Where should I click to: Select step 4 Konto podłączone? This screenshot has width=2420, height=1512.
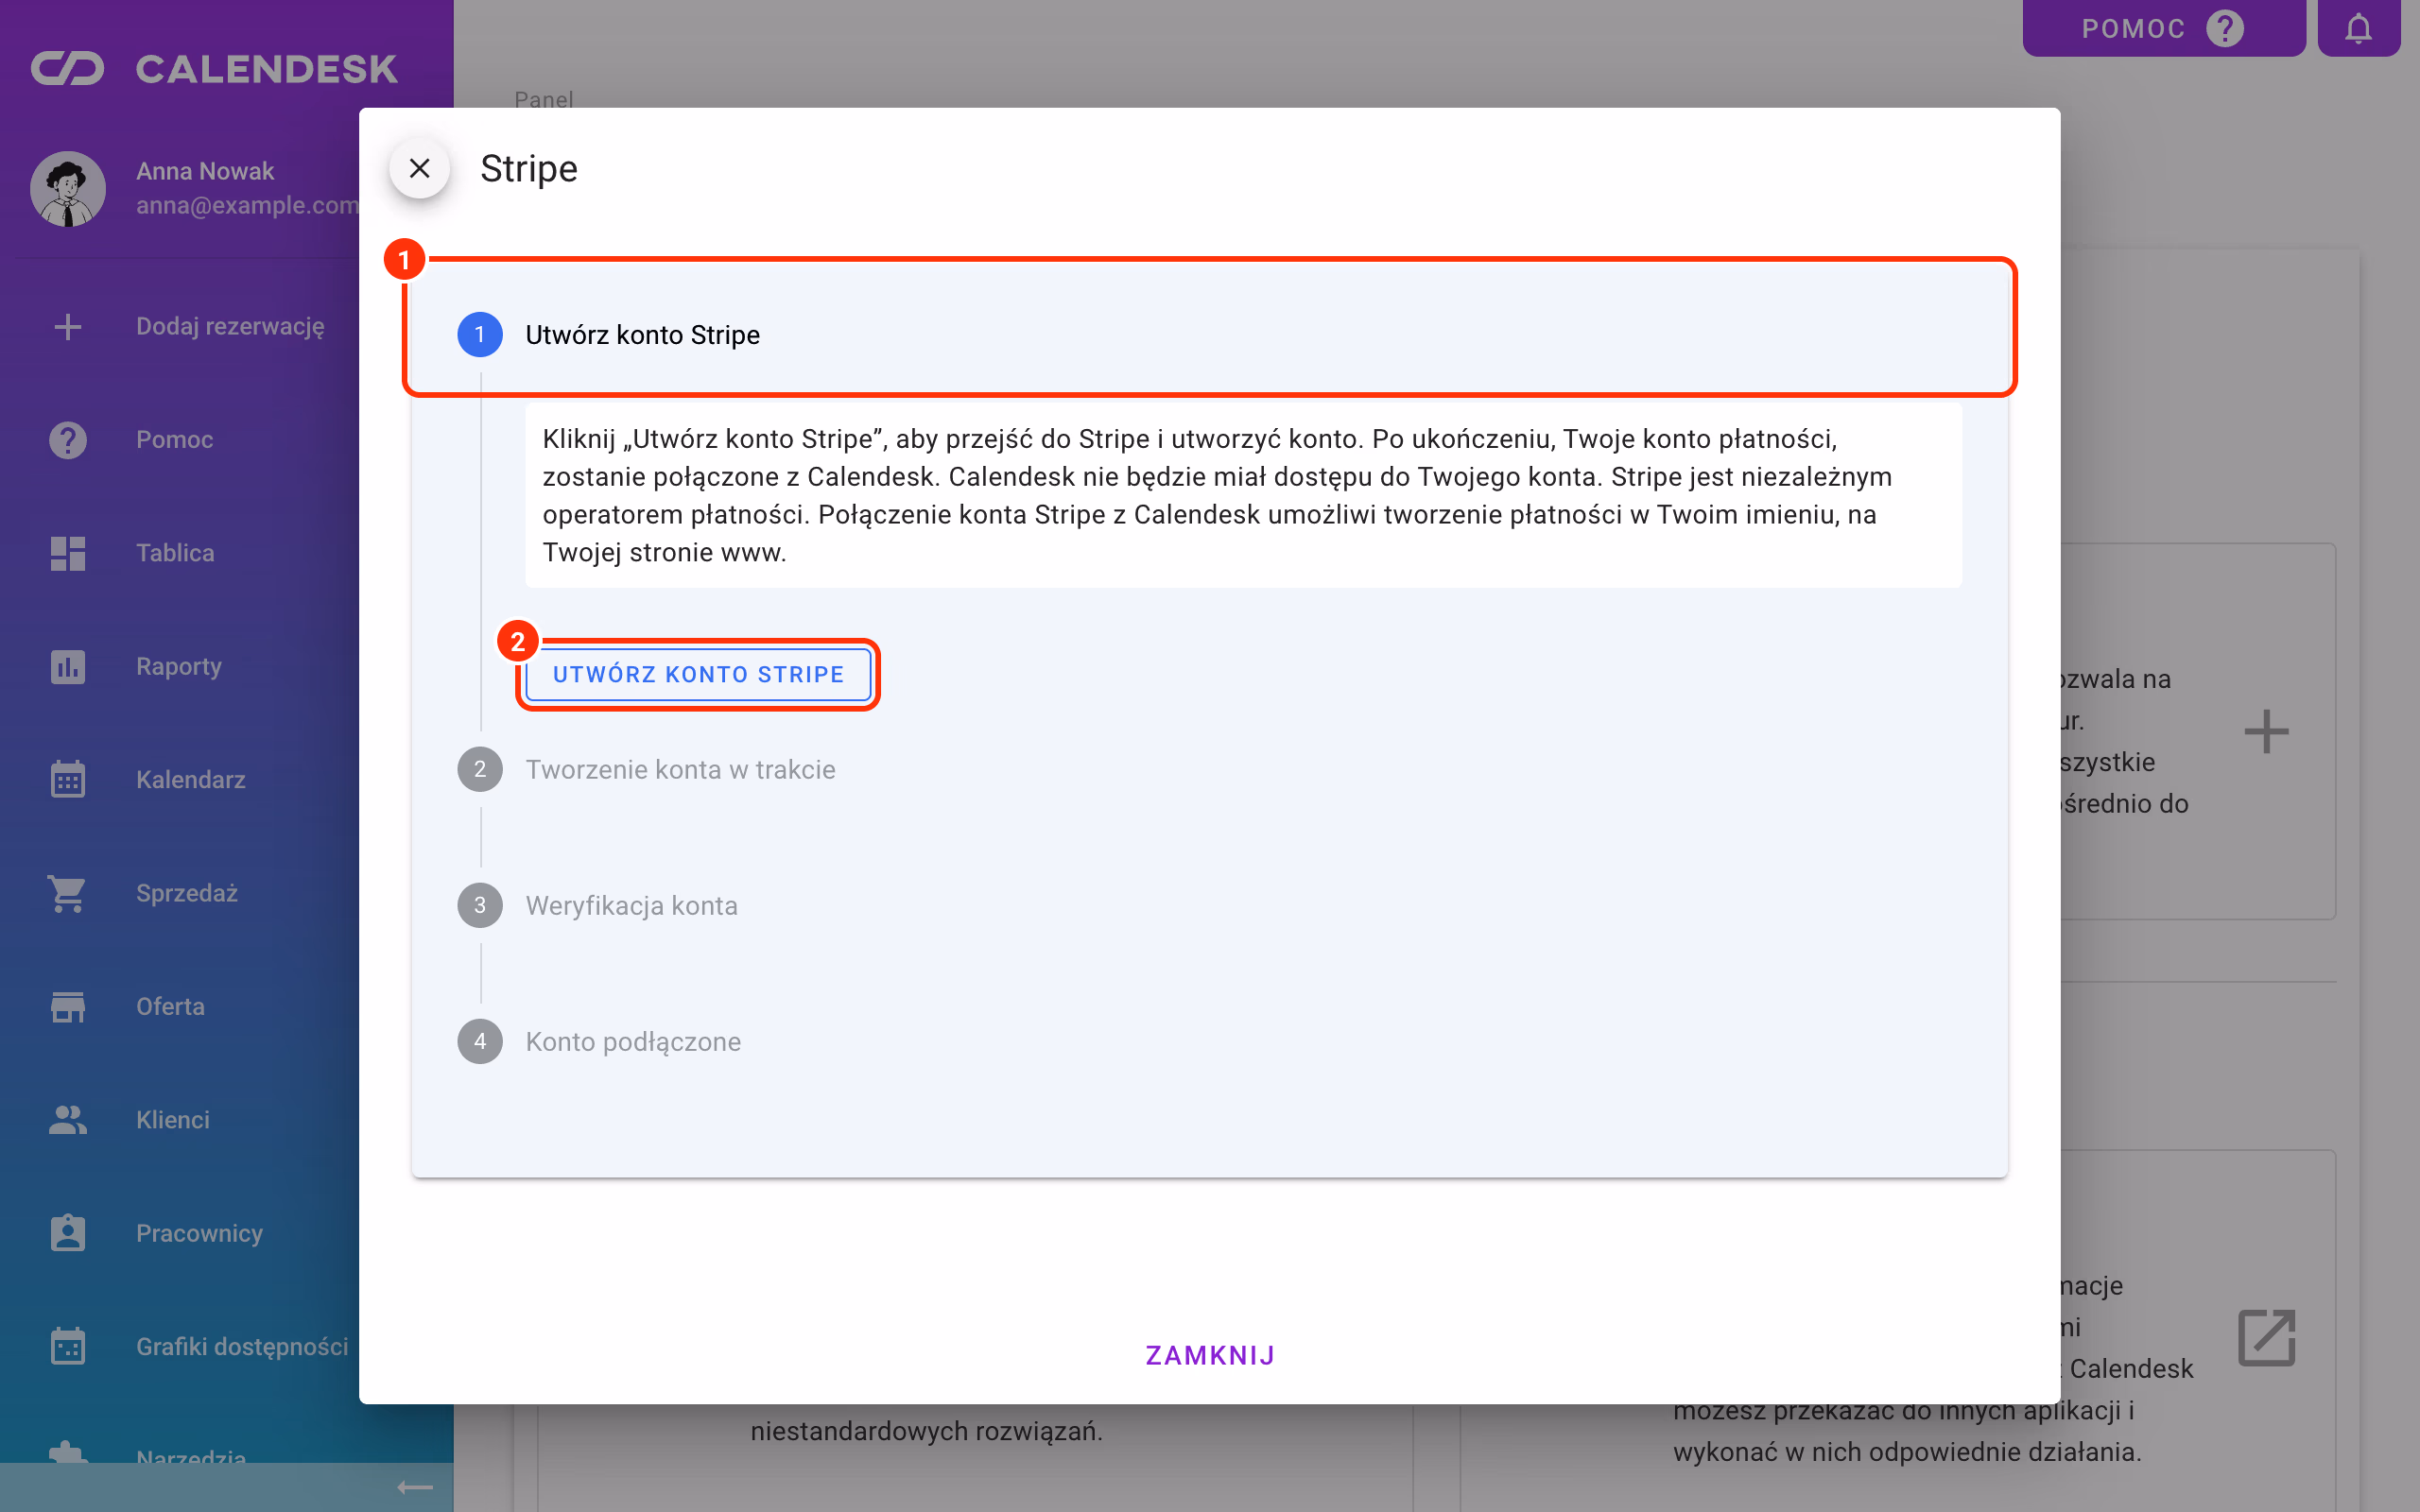[599, 1041]
